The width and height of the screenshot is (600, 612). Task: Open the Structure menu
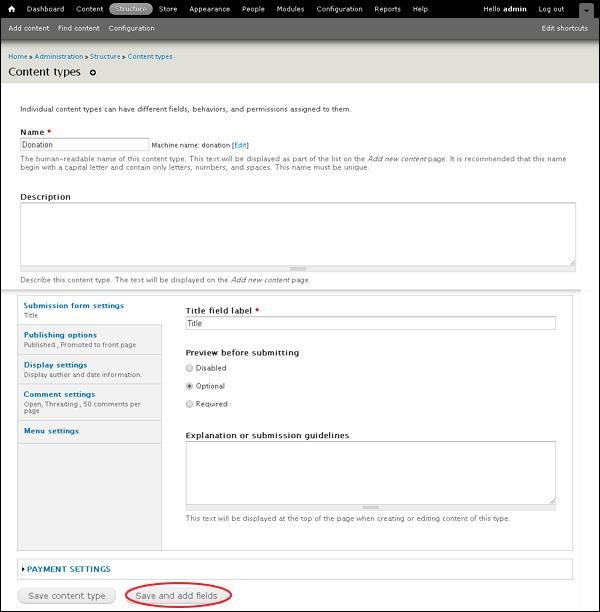(131, 9)
